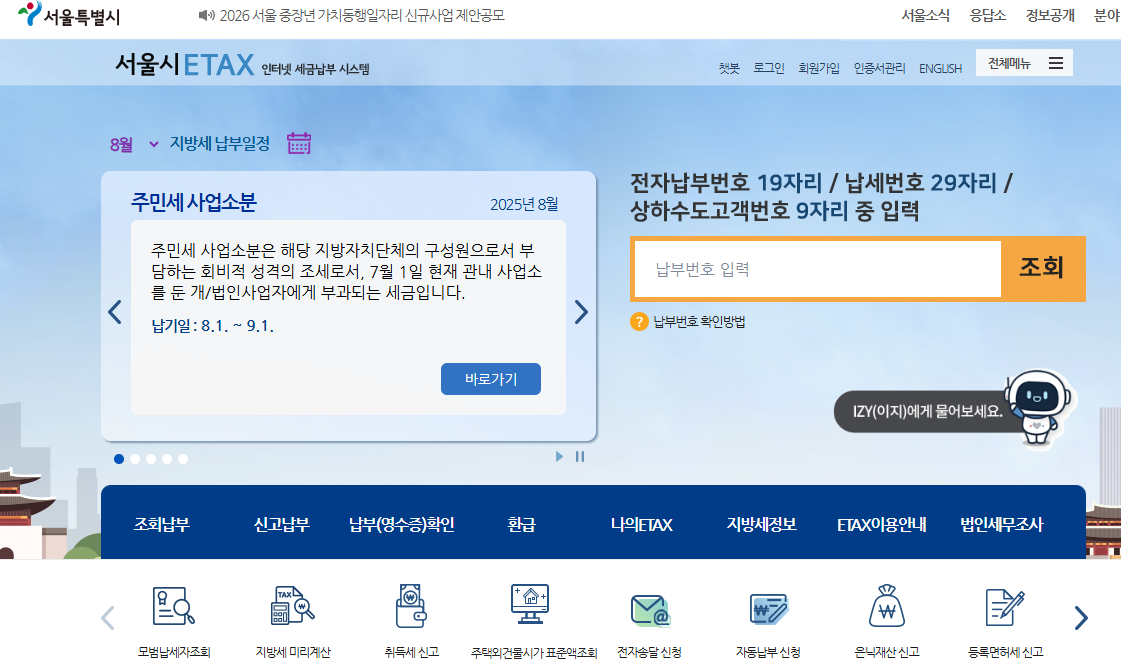Click the 주민세 사업소분 card title
The height and width of the screenshot is (663, 1121).
pyautogui.click(x=194, y=202)
